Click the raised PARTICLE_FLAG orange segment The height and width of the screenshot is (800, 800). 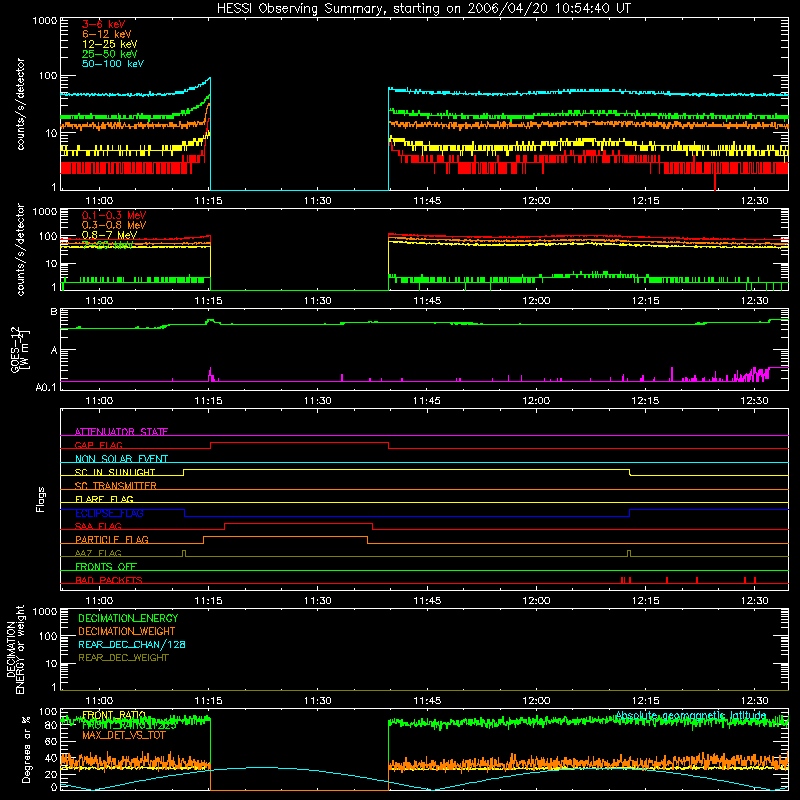point(285,537)
